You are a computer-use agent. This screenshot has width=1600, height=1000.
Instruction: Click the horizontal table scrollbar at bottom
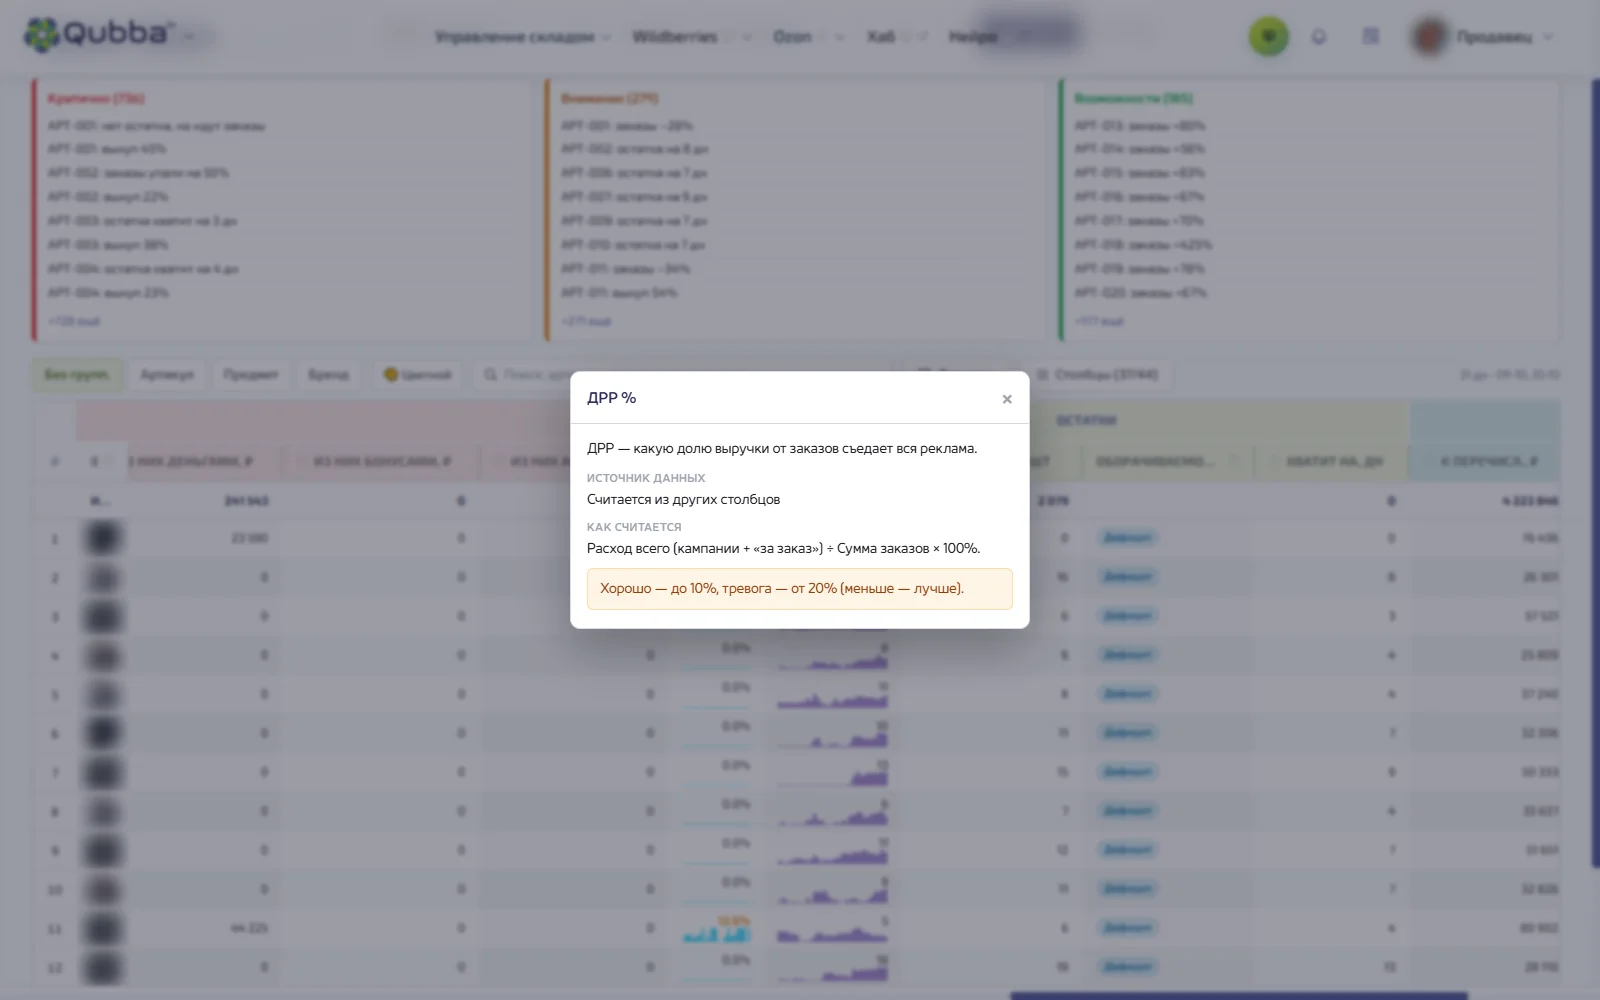(1238, 996)
